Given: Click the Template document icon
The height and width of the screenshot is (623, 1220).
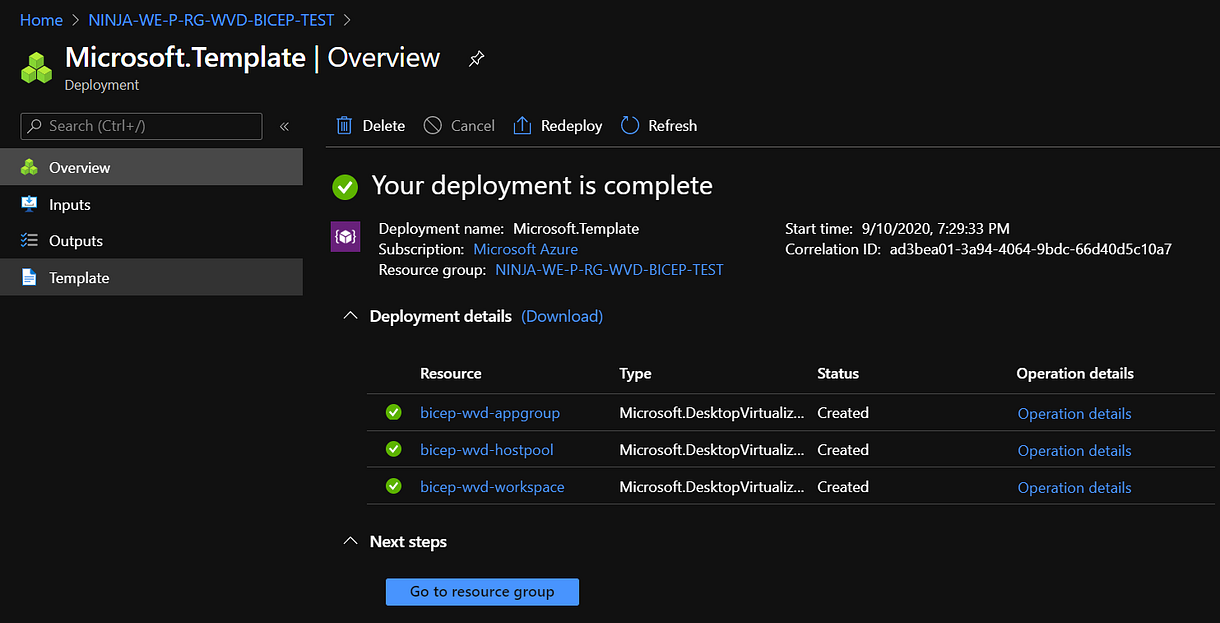Looking at the screenshot, I should point(29,277).
